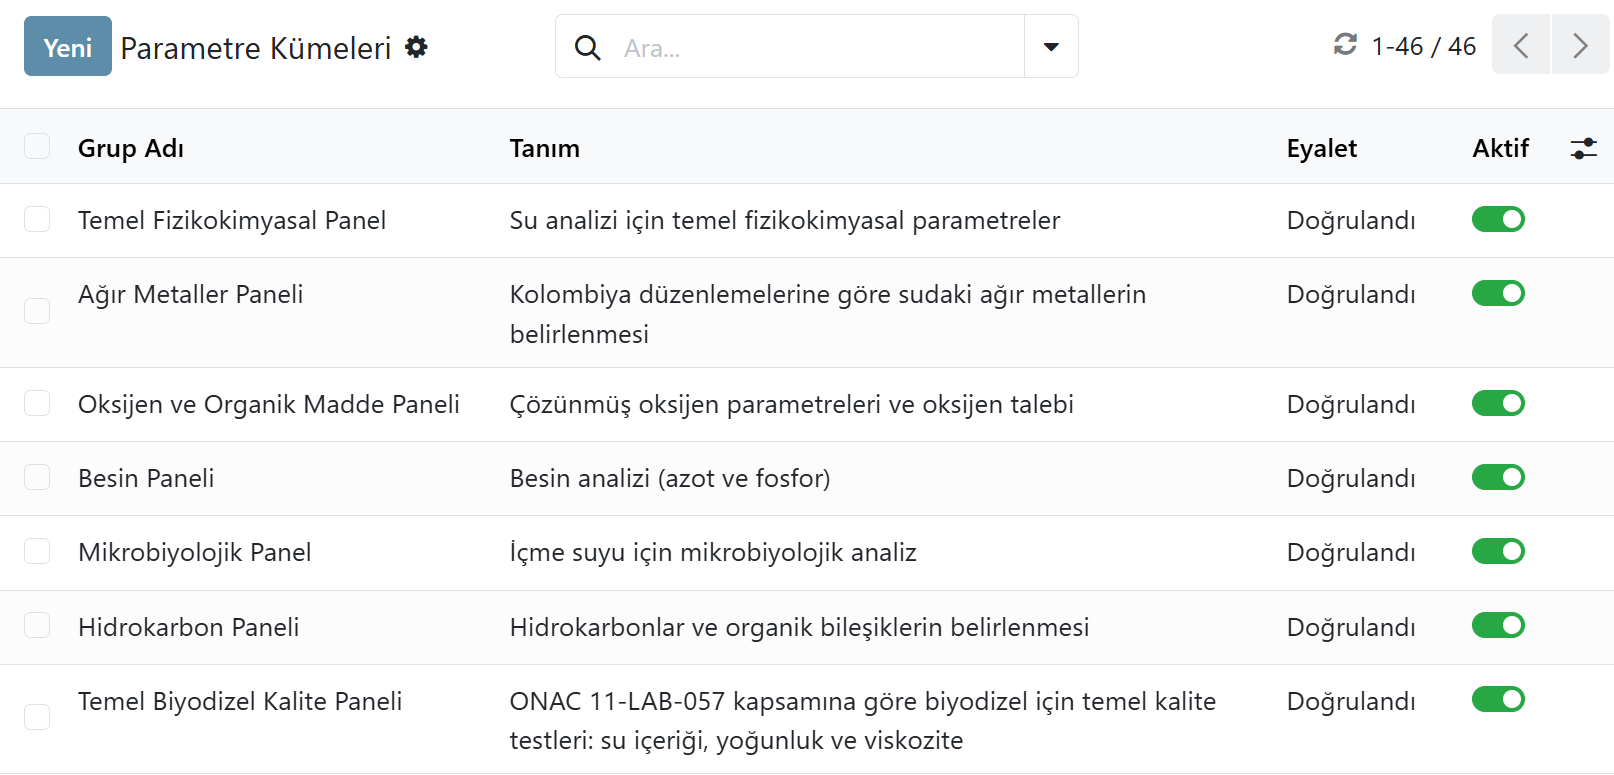
Task: Turn off Aktif switch for Mikrobiyolojik Panel
Action: click(x=1497, y=552)
